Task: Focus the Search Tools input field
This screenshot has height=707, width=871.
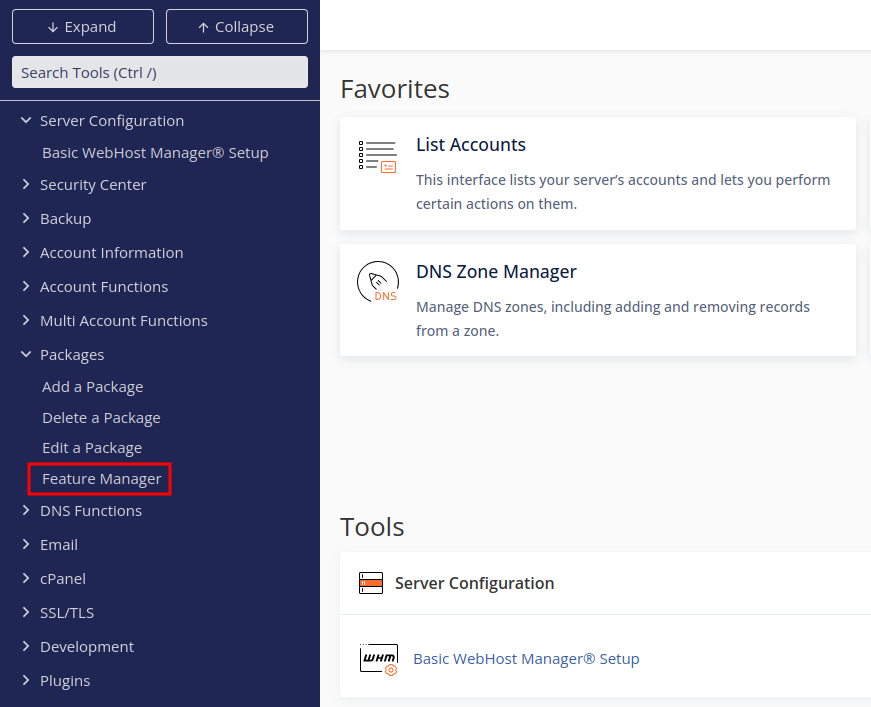Action: point(160,72)
